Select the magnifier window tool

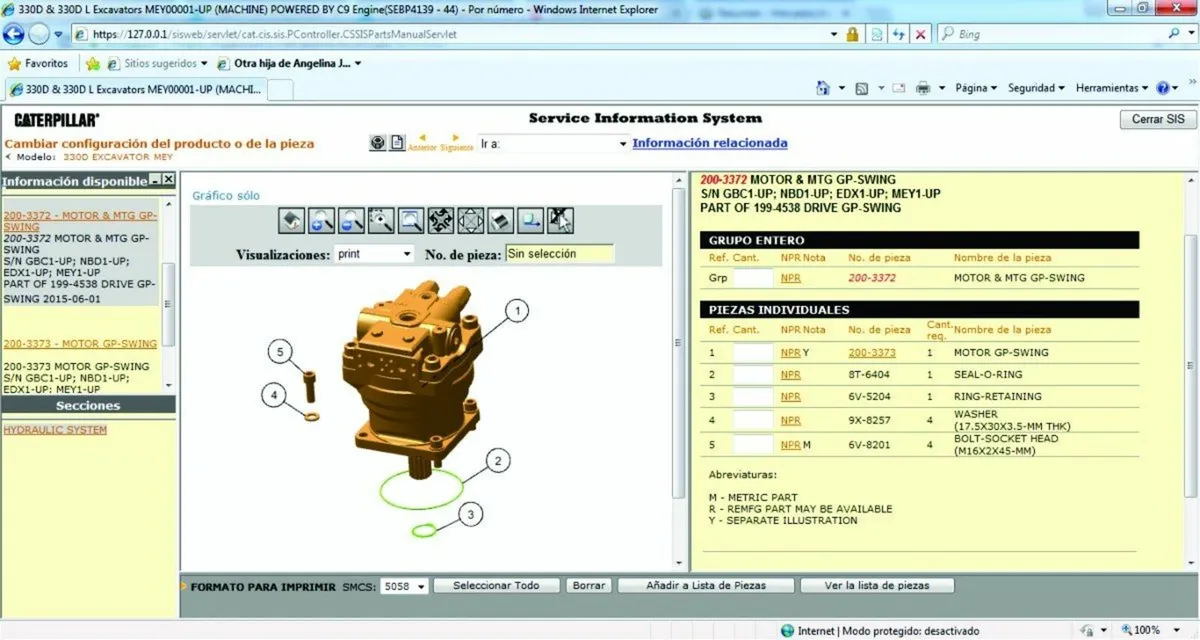coord(411,220)
